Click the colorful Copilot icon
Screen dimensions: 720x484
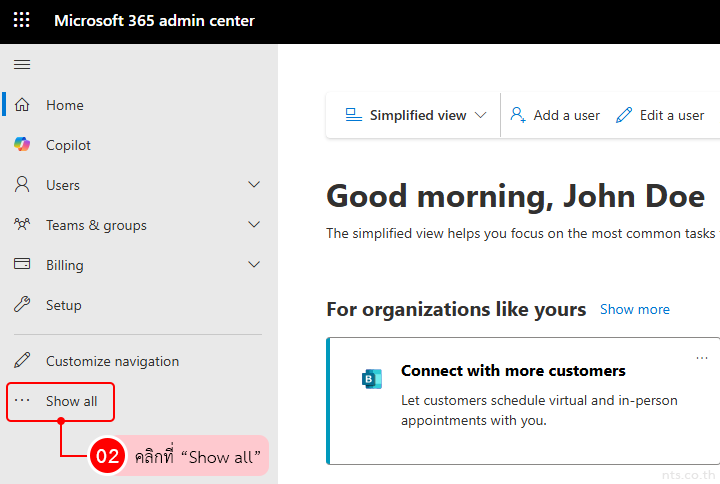tap(22, 144)
